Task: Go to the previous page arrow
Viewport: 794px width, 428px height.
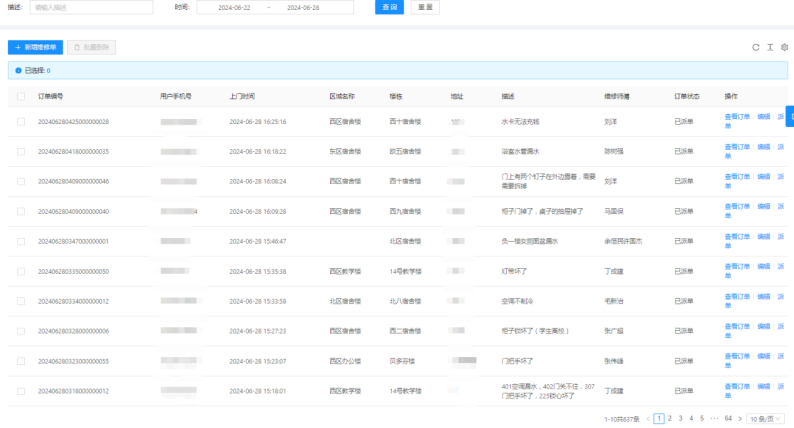Action: (x=647, y=418)
